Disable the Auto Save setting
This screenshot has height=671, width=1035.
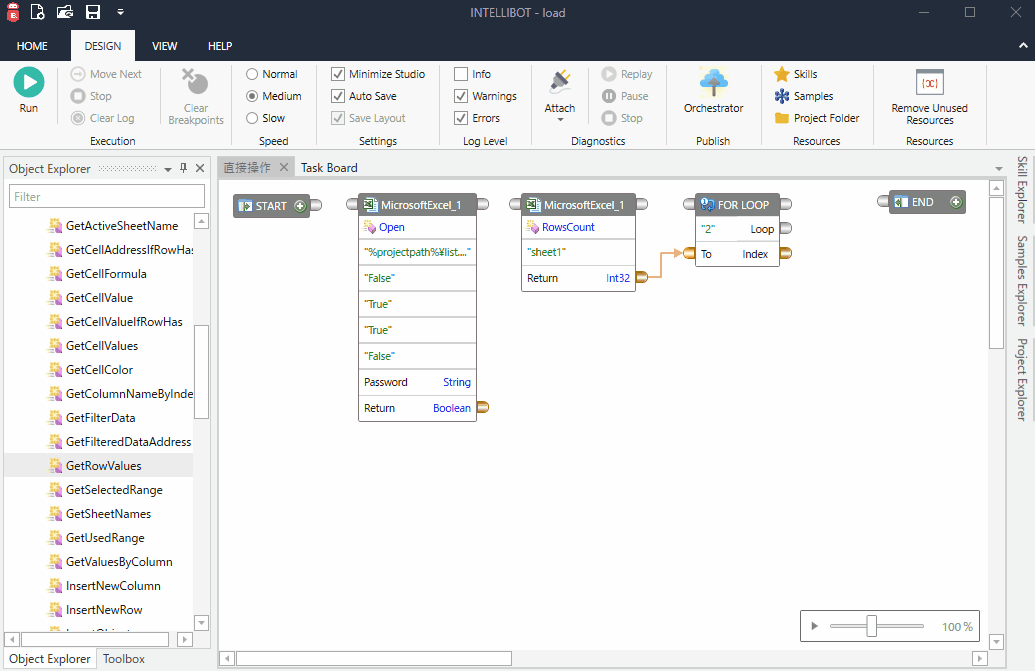(337, 95)
